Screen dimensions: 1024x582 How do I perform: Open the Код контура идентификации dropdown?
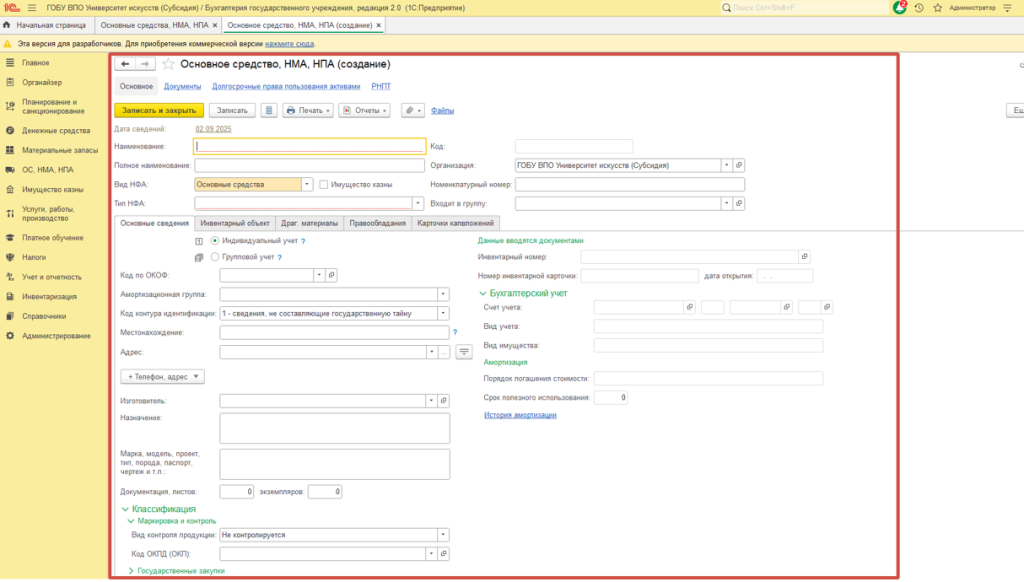tap(443, 313)
